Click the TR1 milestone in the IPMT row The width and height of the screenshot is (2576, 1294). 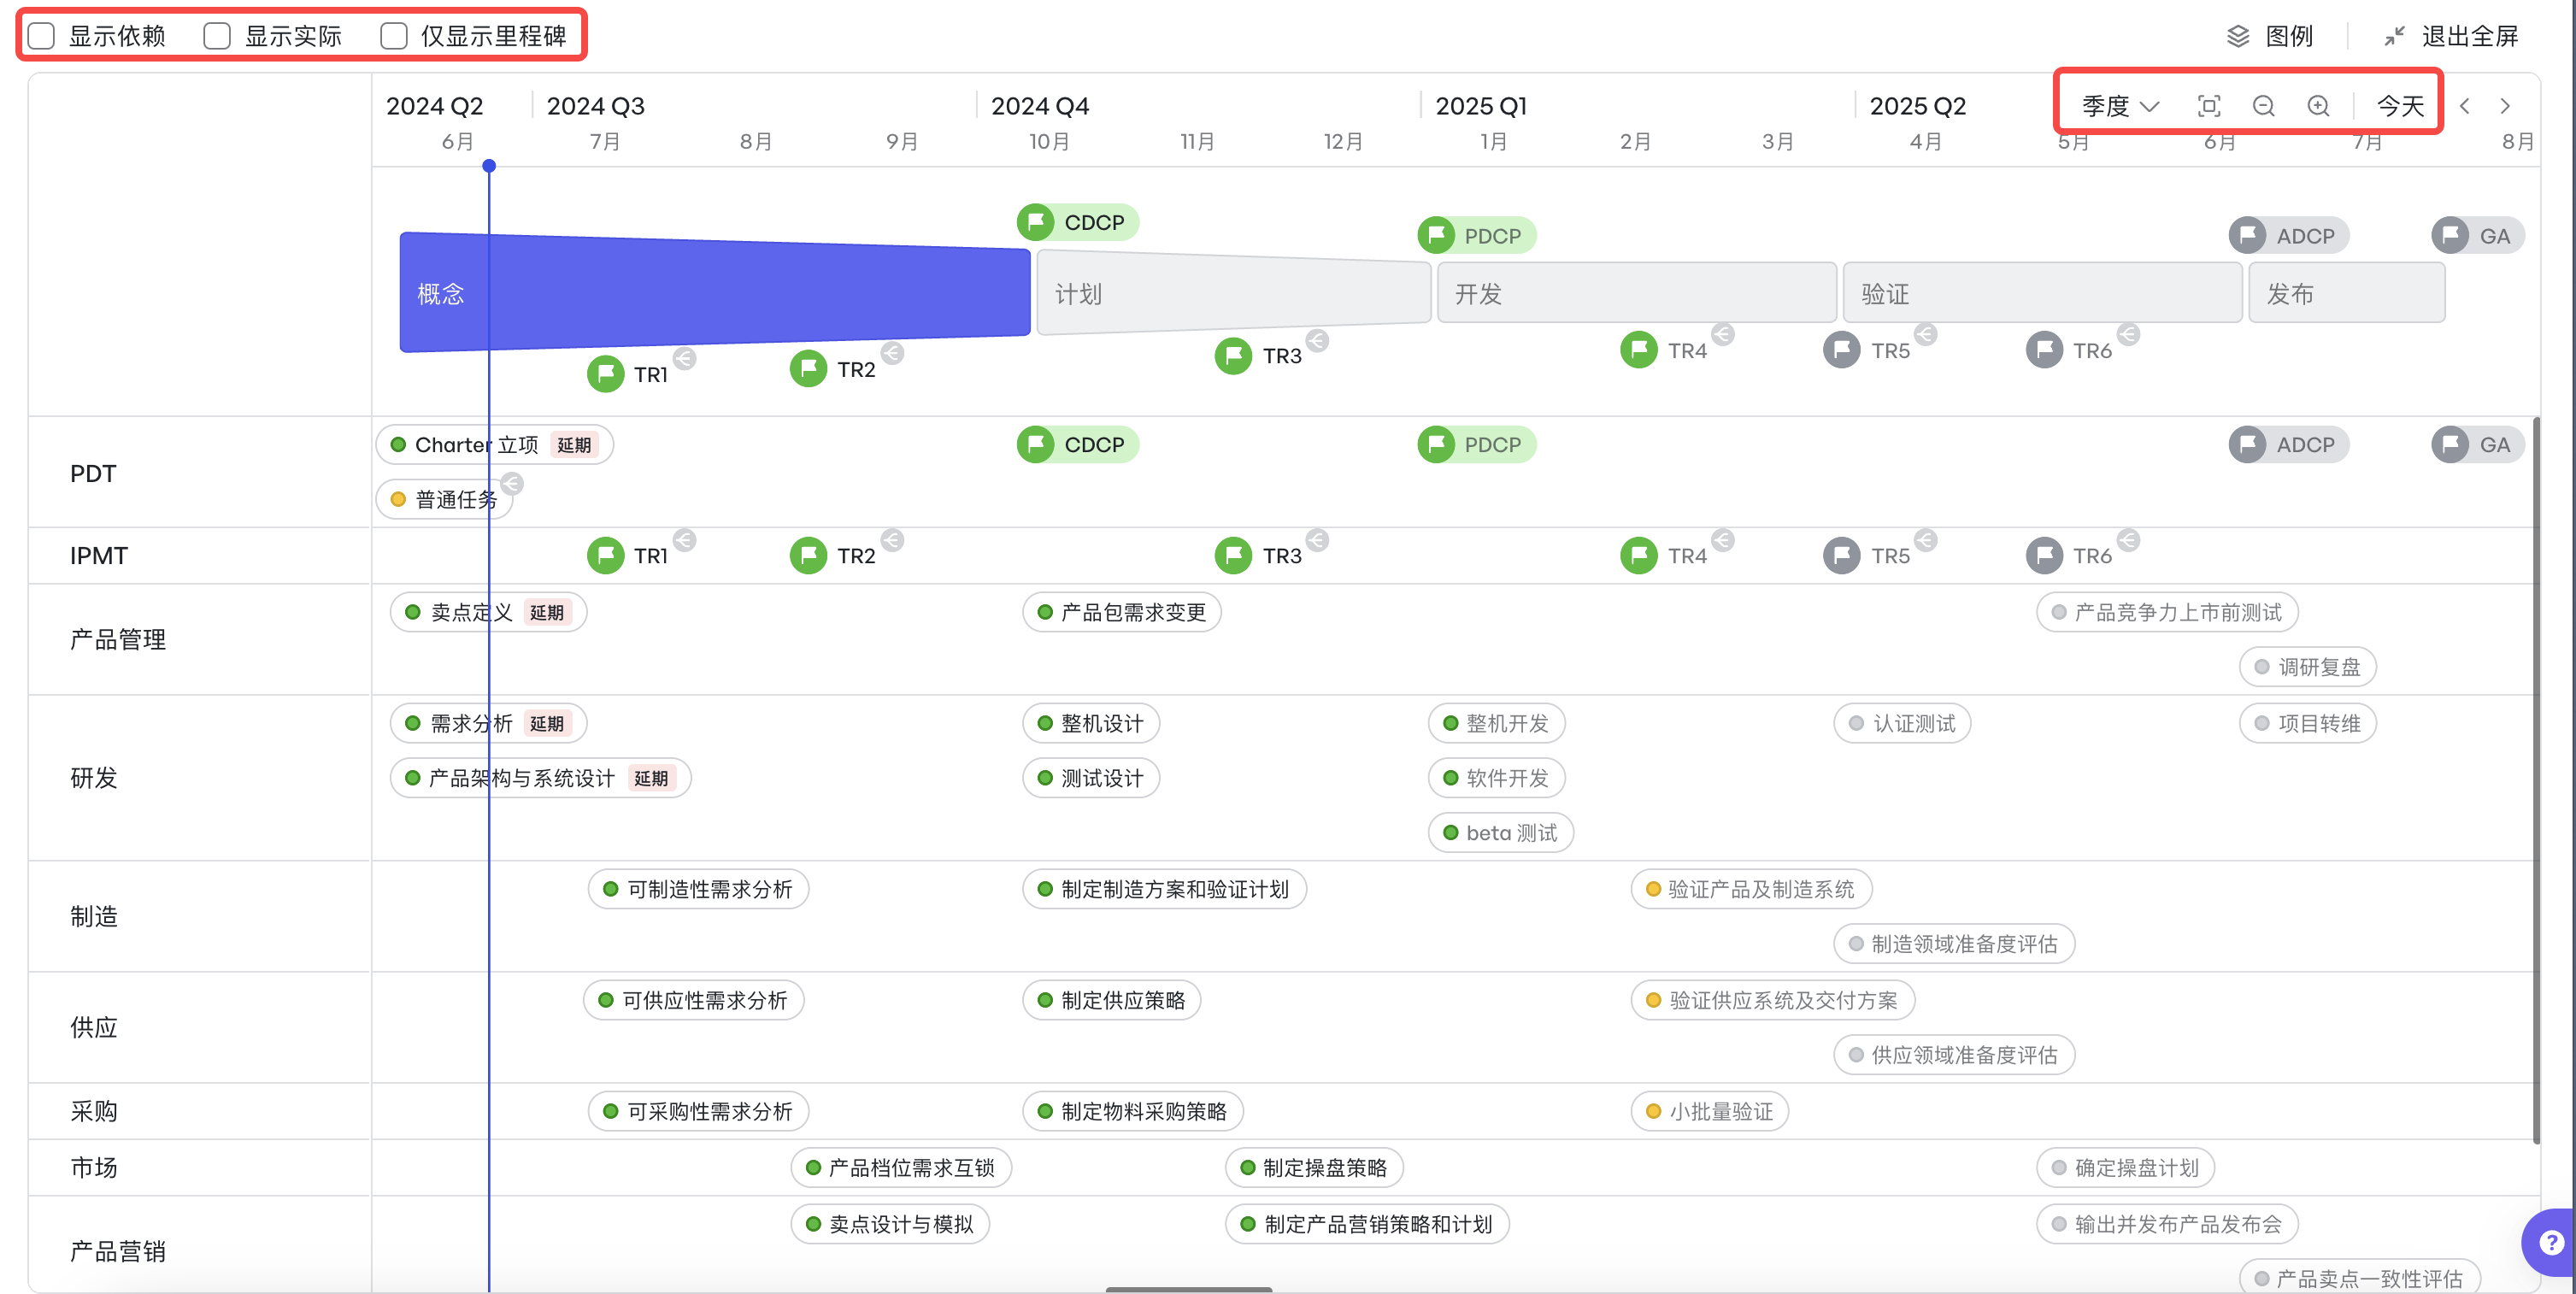(628, 555)
